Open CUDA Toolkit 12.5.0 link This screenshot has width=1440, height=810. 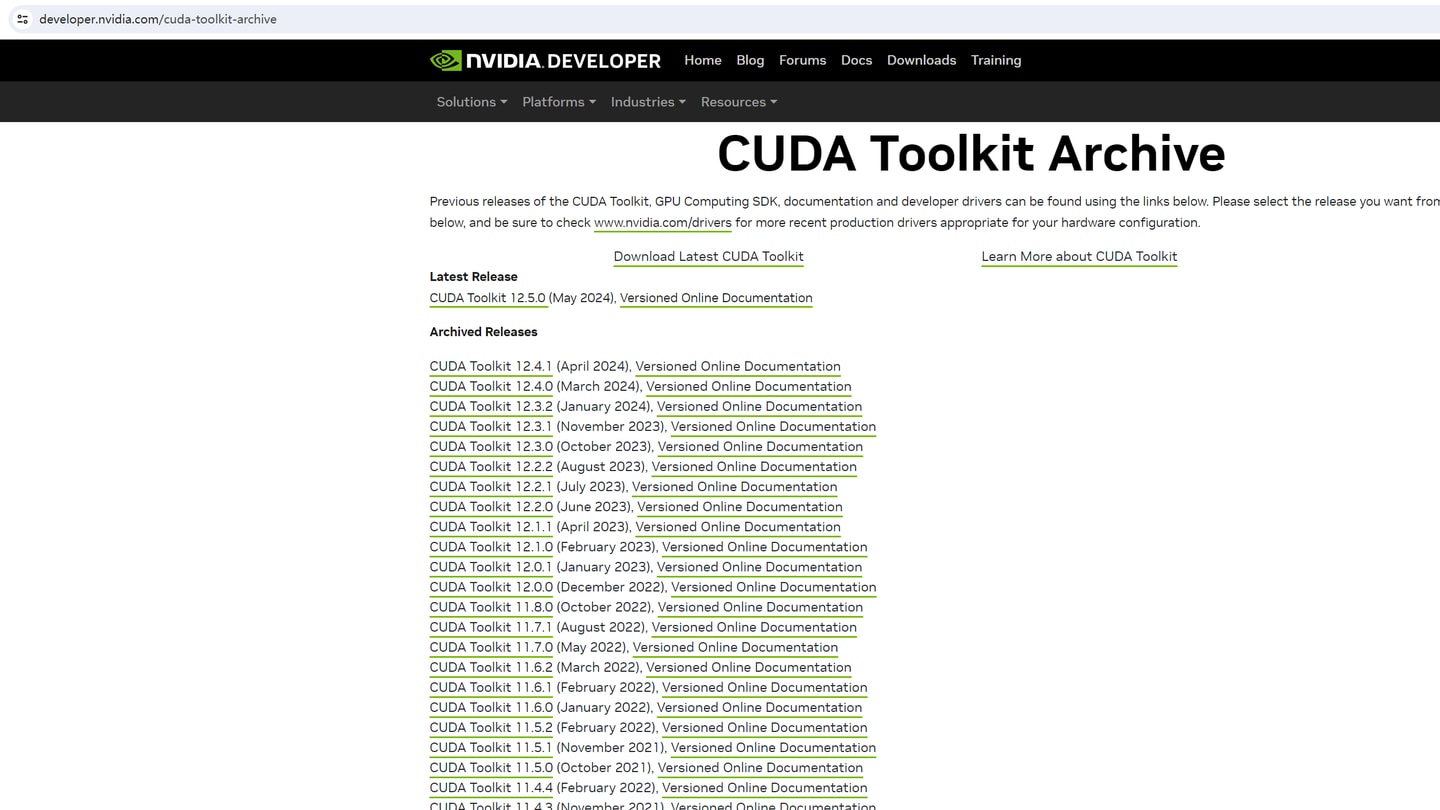(488, 298)
